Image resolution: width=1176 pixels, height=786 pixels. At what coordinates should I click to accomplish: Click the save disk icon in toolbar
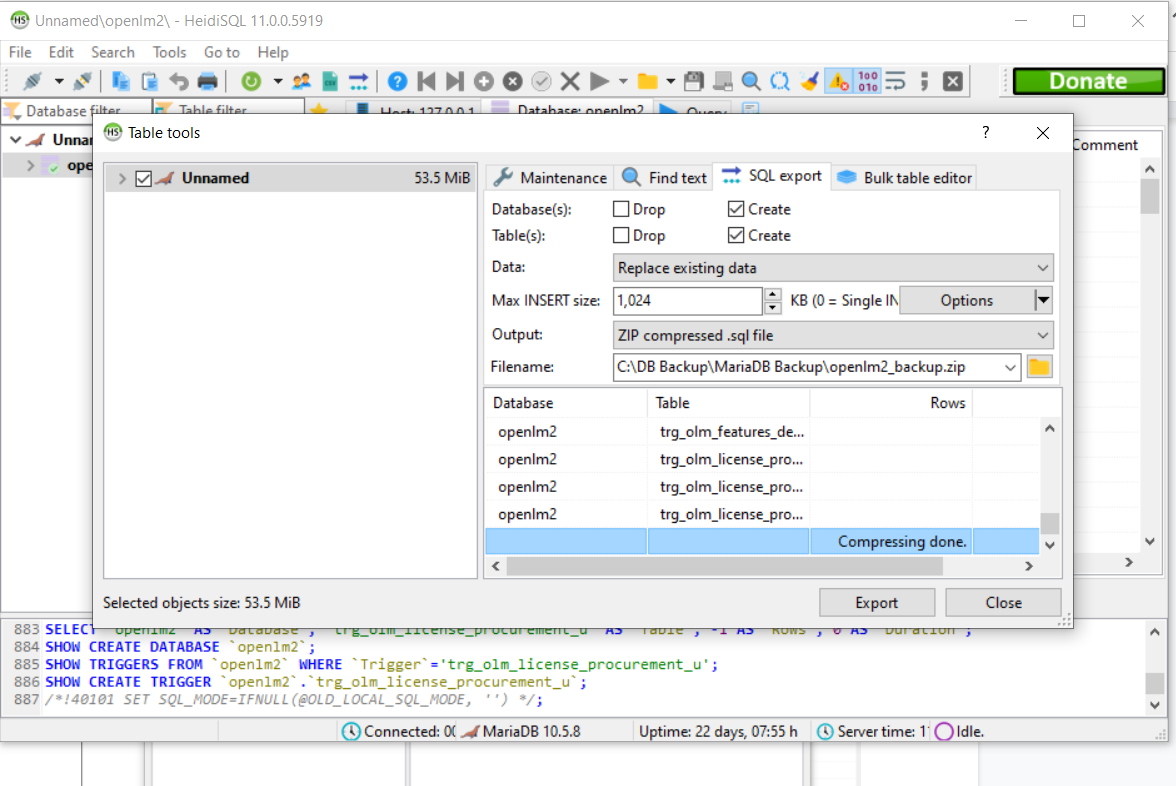point(694,81)
